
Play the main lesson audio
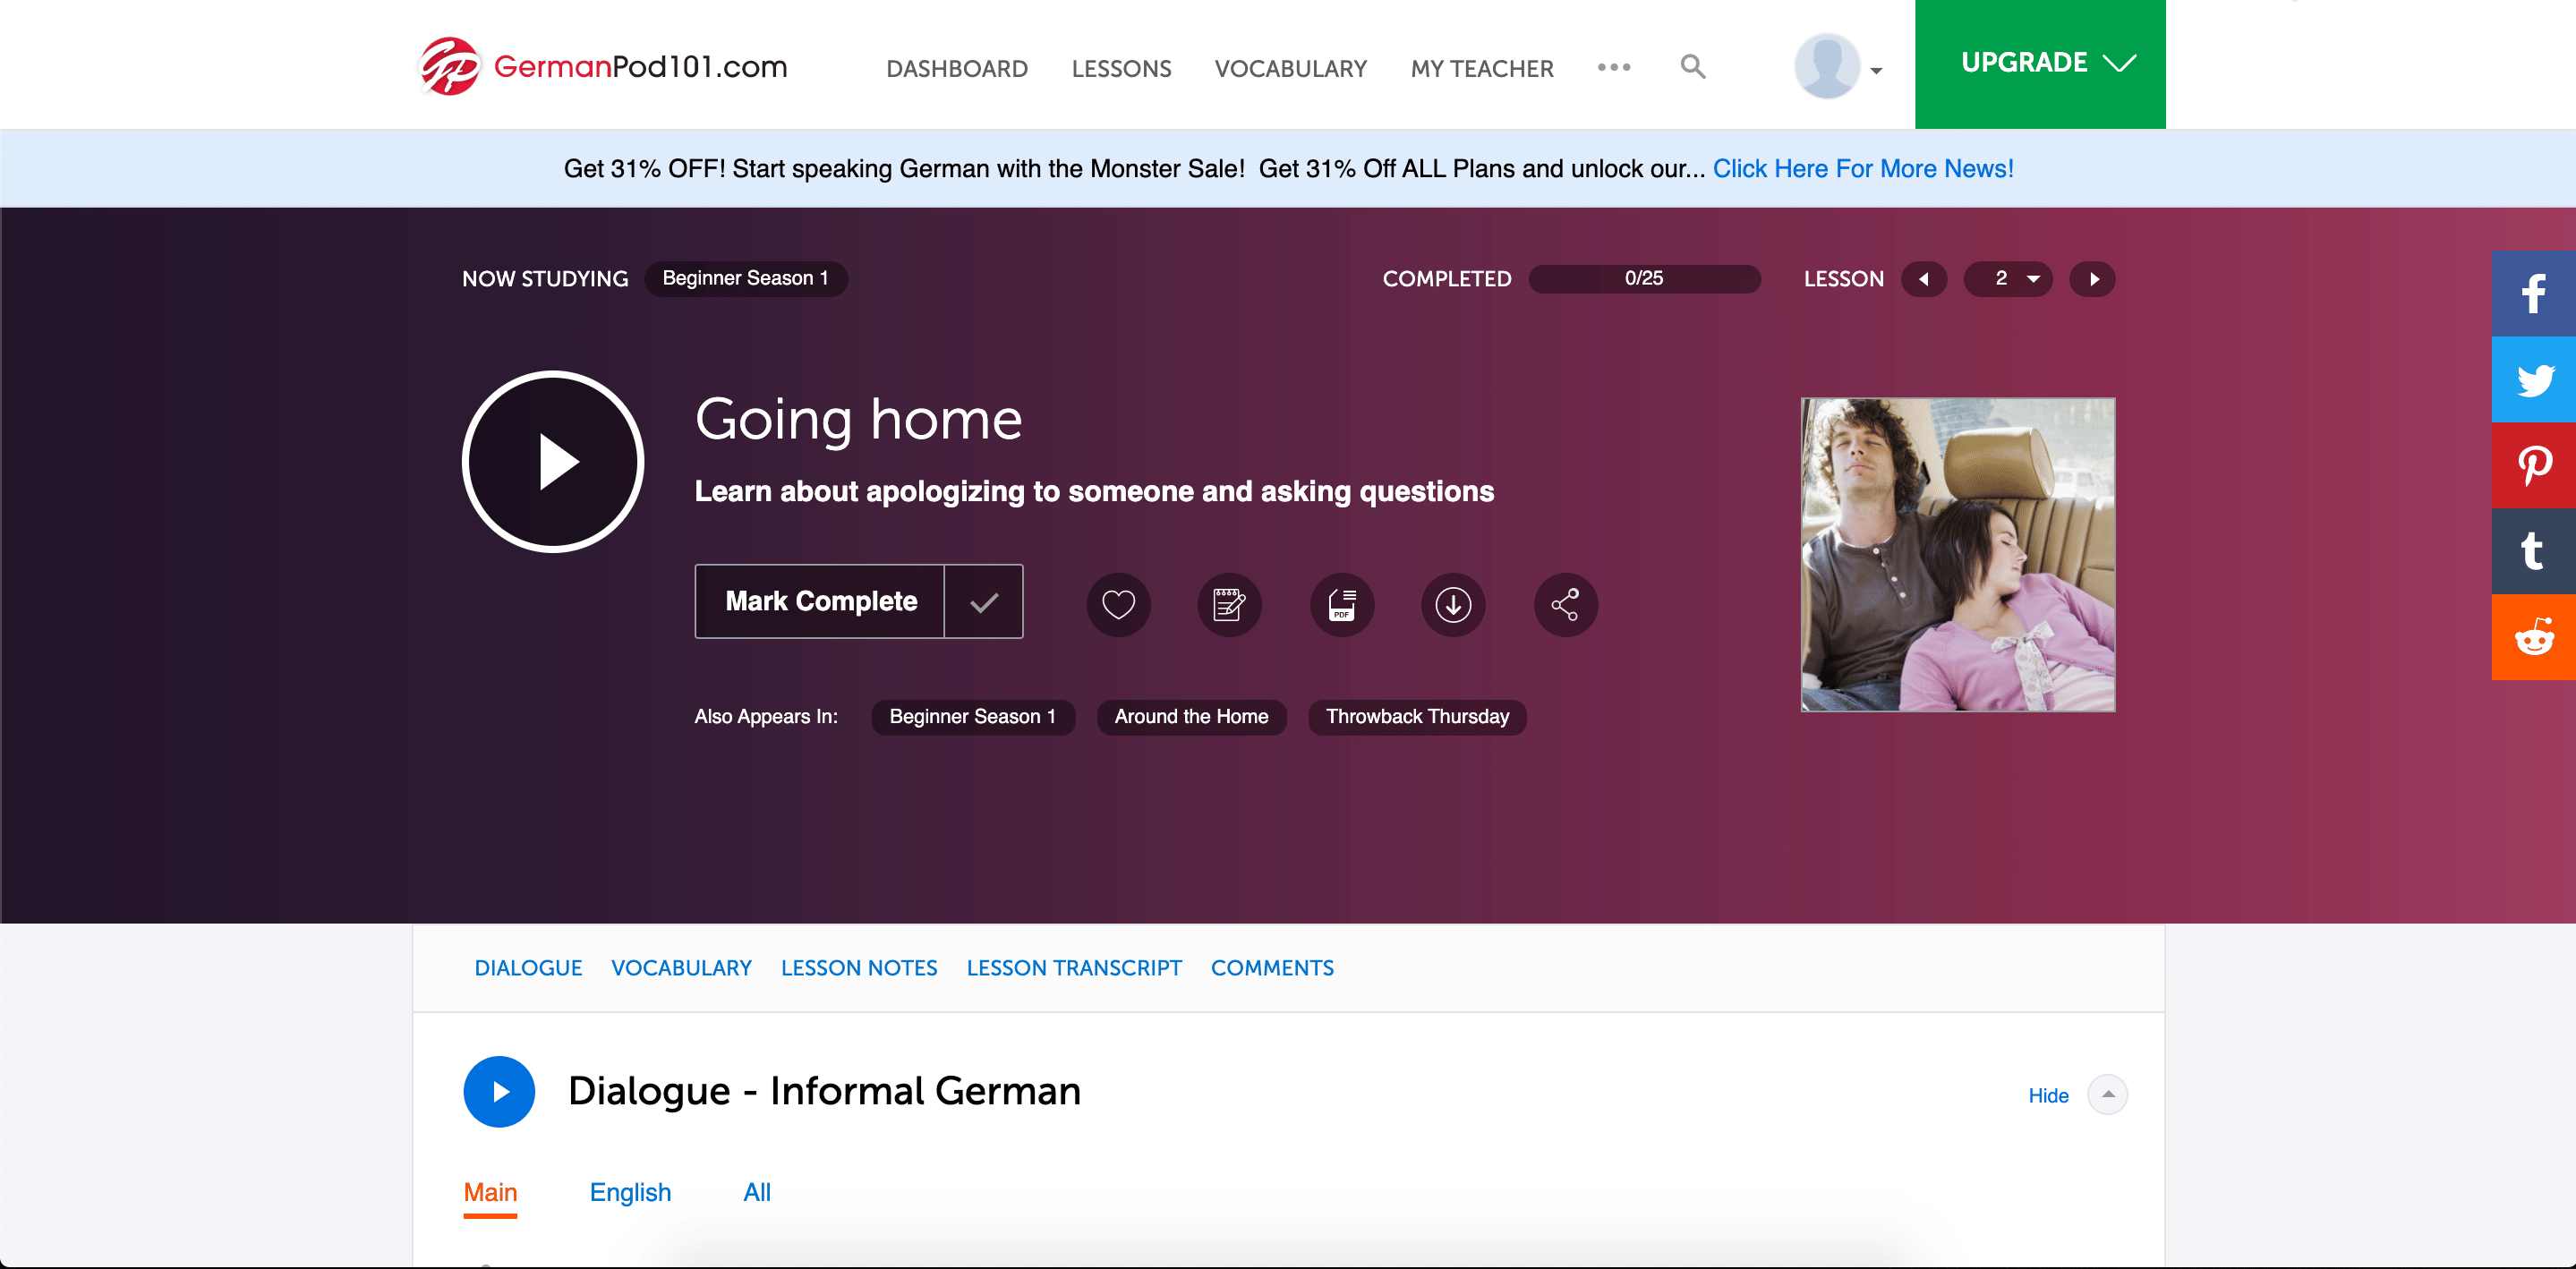553,461
